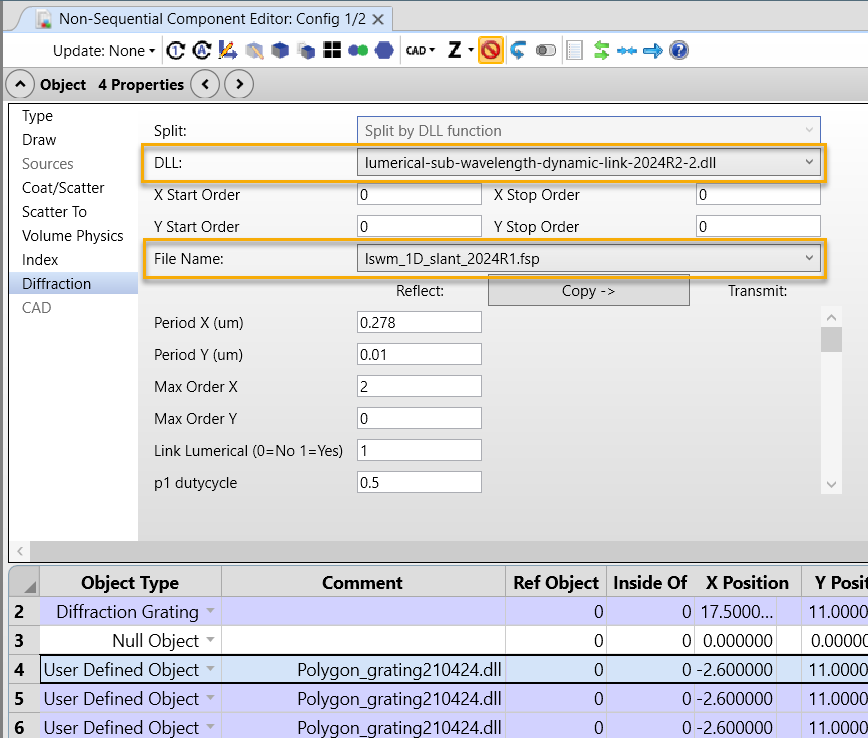
Task: Click the Link Lumerical value field
Action: pyautogui.click(x=419, y=451)
